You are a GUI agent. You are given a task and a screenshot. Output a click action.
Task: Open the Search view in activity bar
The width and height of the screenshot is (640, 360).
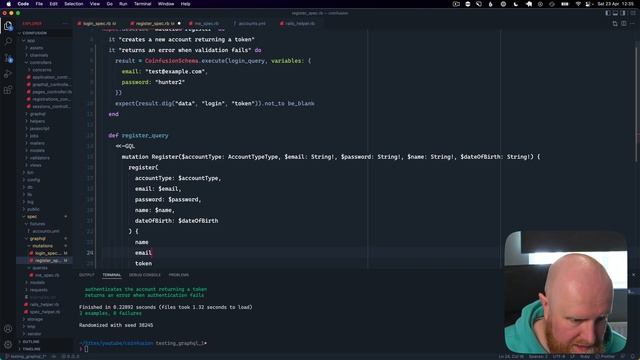click(x=8, y=41)
